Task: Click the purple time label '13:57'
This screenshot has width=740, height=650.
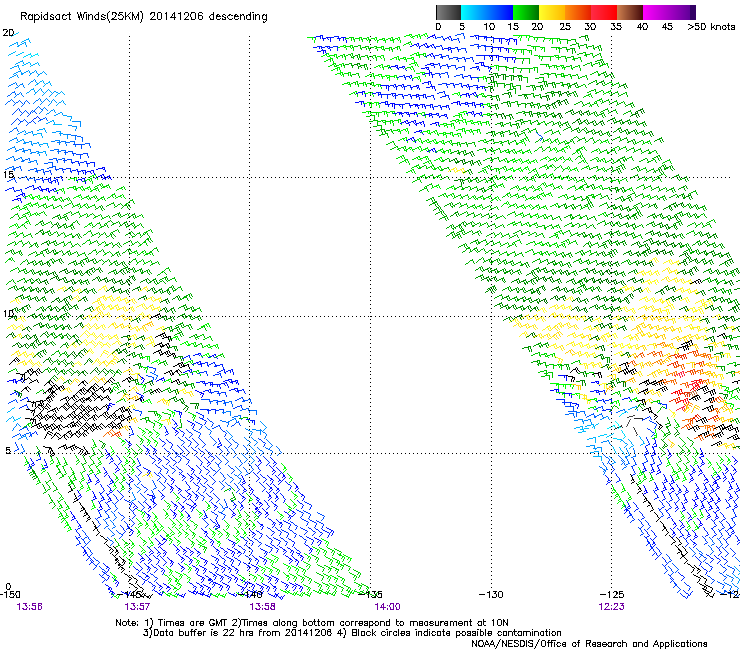Action: pos(137,607)
